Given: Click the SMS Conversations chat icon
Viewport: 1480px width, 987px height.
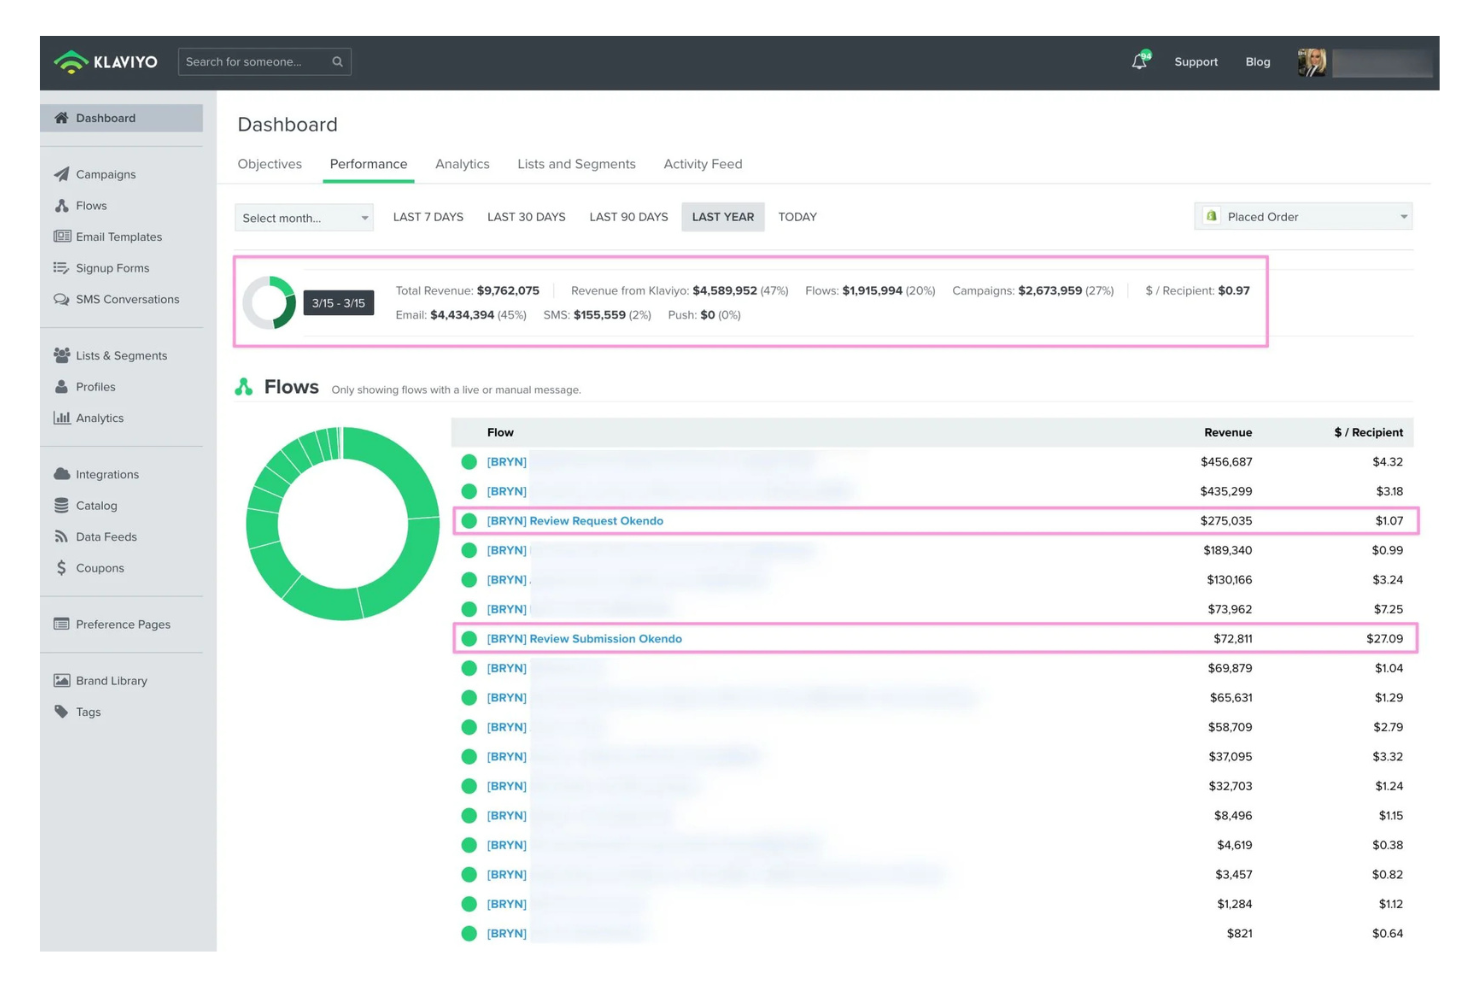Looking at the screenshot, I should pyautogui.click(x=62, y=299).
